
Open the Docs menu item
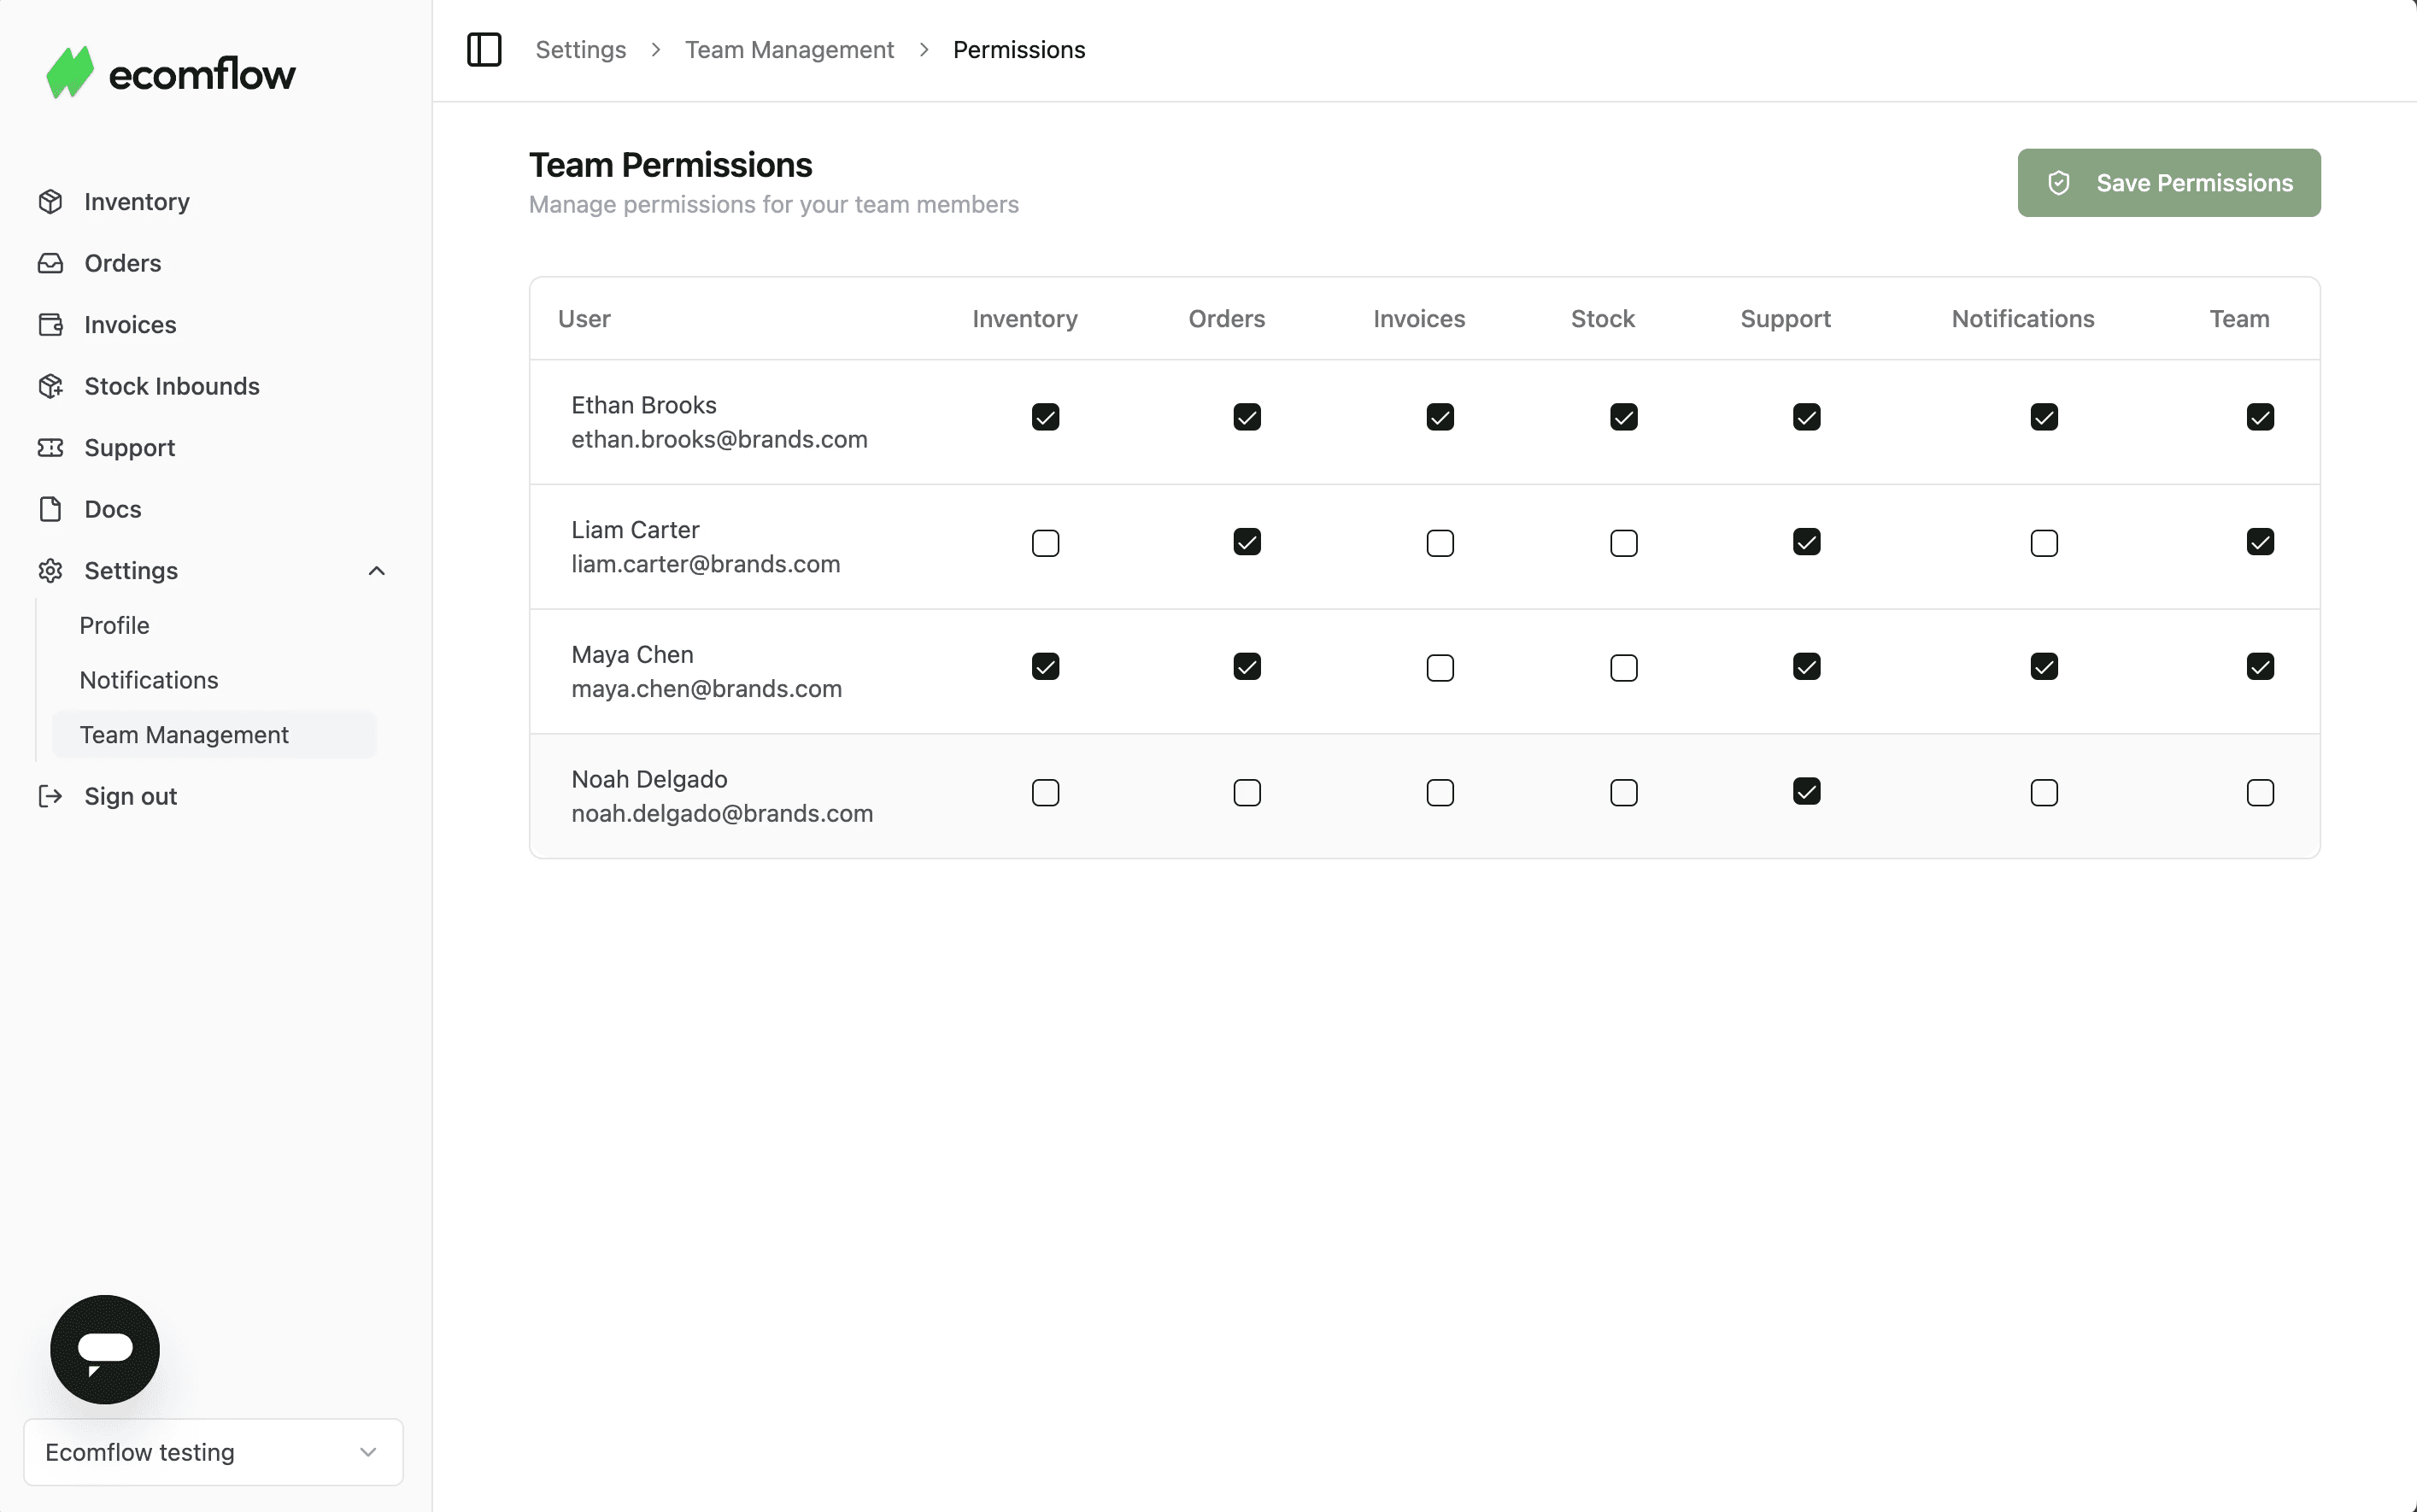pos(113,509)
